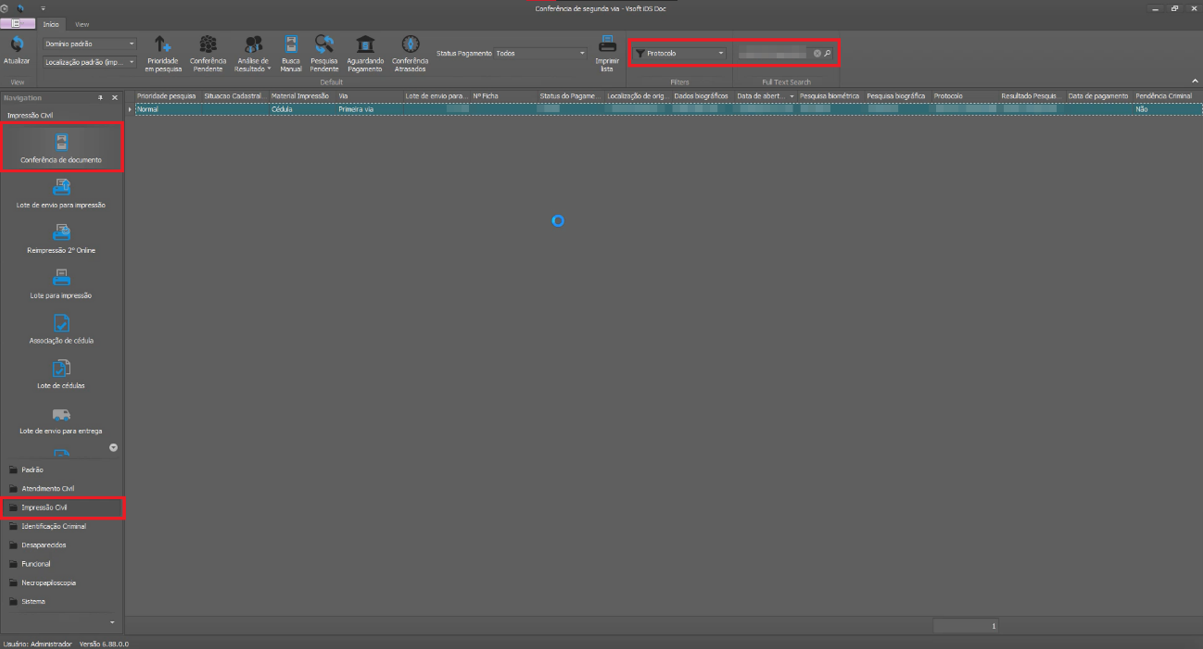This screenshot has height=649, width=1203.
Task: Select Aguardando Pagamento bank icon
Action: click(x=365, y=45)
